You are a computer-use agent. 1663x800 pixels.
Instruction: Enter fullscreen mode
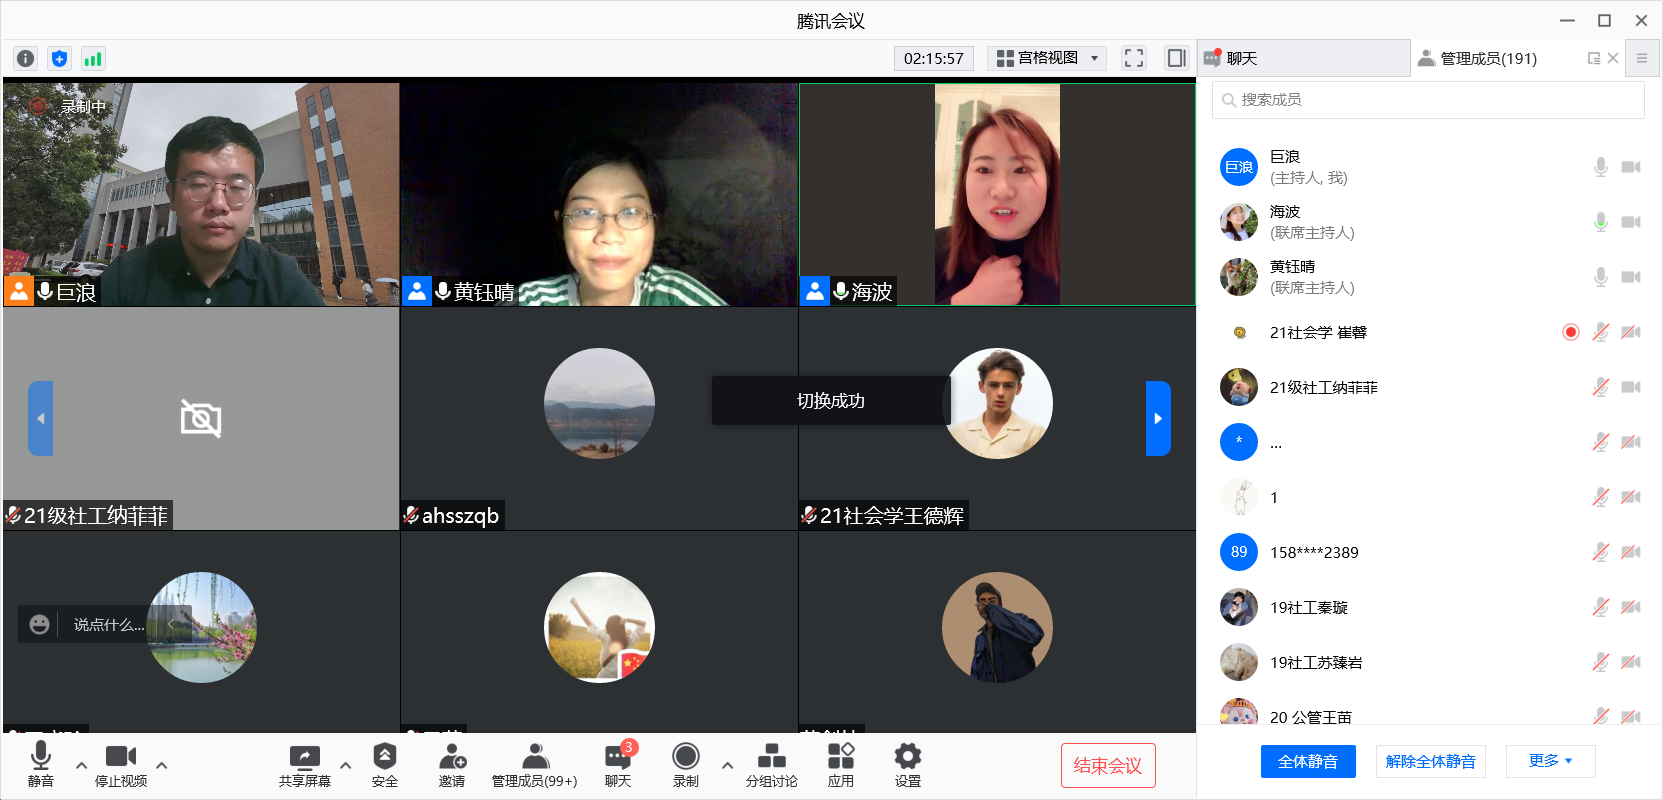click(1133, 58)
